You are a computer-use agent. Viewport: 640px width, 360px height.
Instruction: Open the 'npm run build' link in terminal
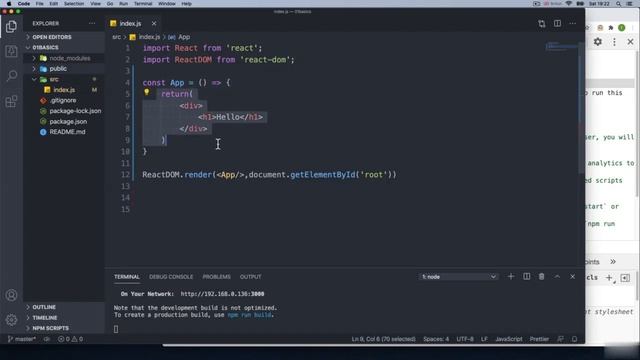pos(249,315)
